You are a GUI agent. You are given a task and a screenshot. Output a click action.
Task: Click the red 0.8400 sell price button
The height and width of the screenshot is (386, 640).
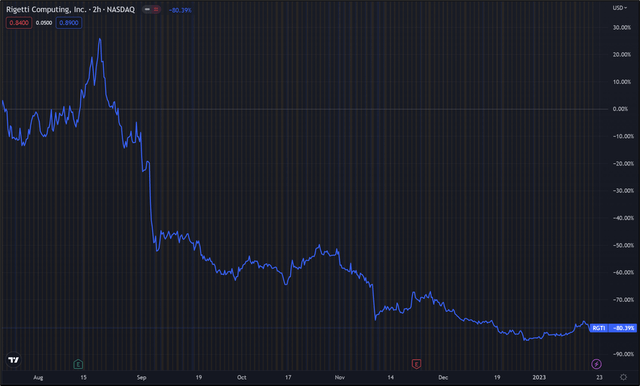click(19, 23)
